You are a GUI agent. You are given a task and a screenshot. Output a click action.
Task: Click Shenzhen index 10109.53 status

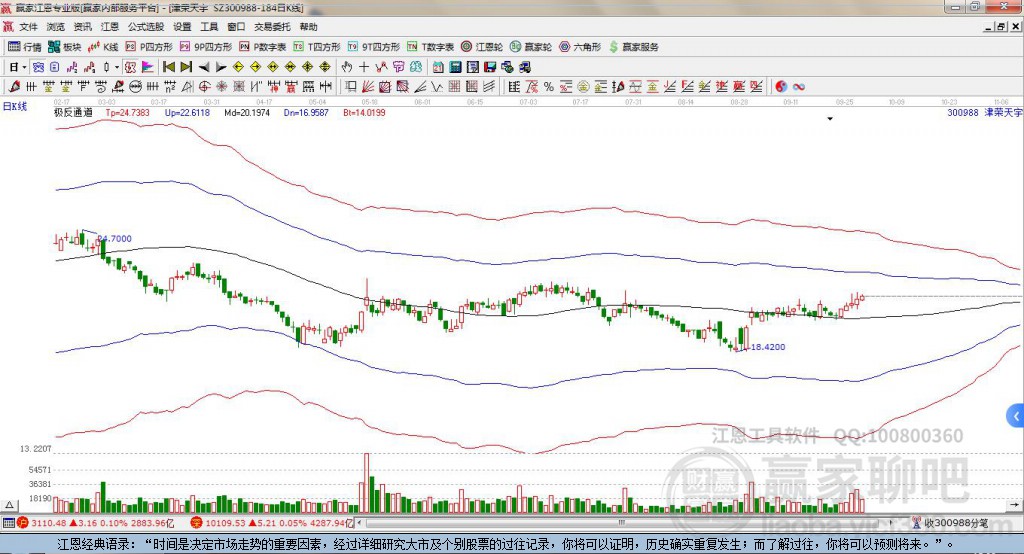click(x=271, y=523)
